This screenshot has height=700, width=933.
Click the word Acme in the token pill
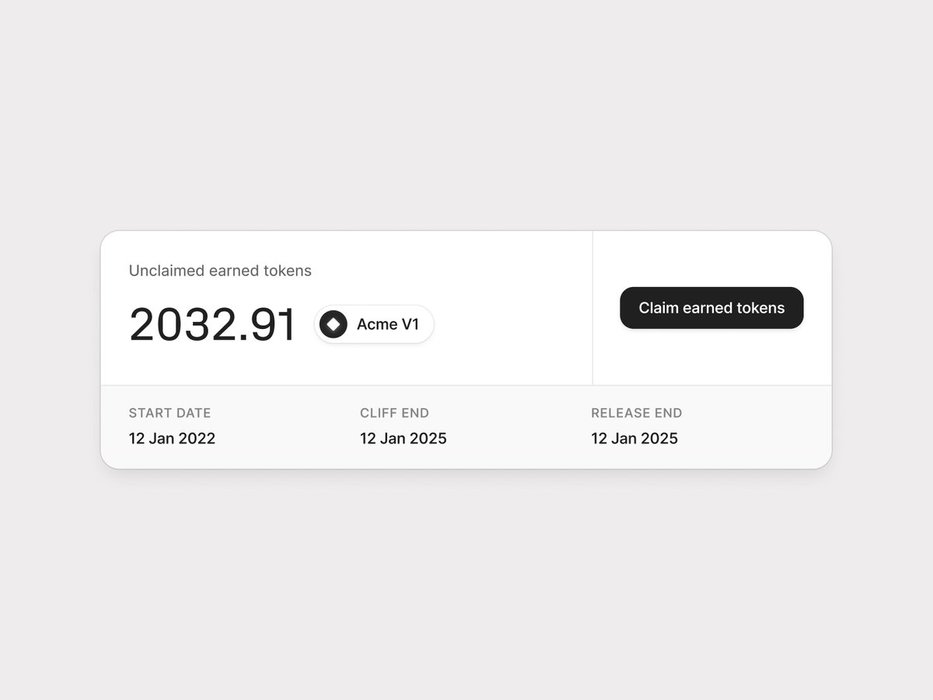point(377,324)
